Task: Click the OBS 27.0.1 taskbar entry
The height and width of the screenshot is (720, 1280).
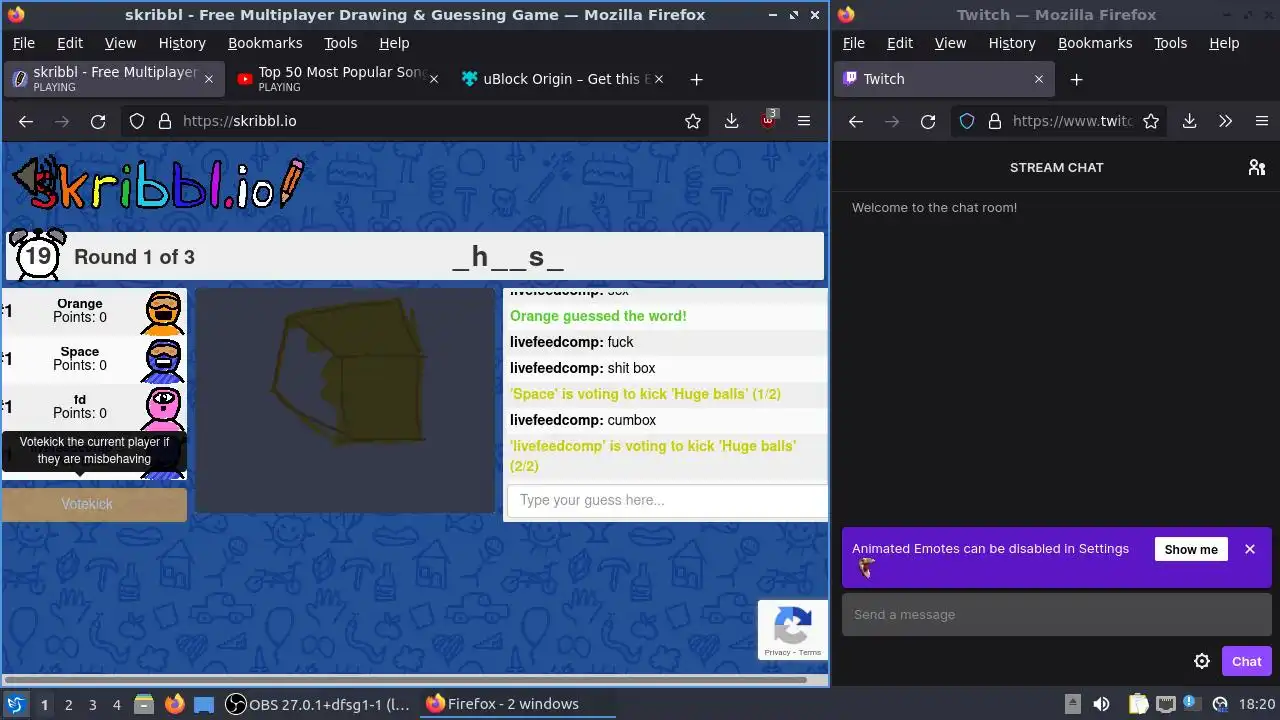Action: pyautogui.click(x=318, y=704)
